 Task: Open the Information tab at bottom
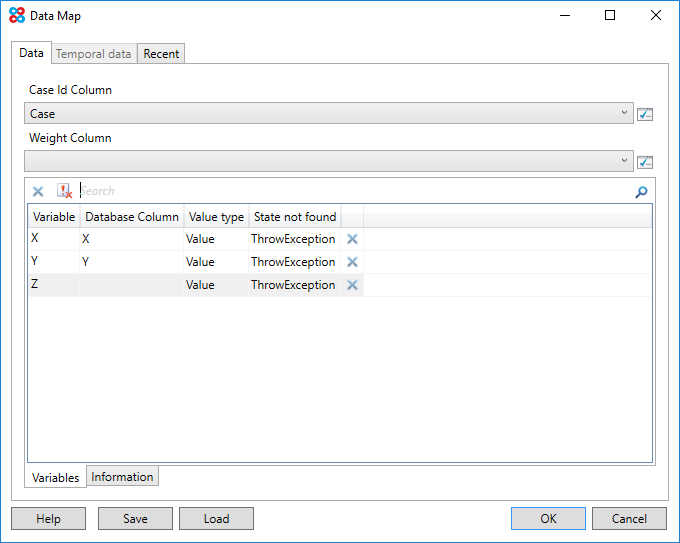pyautogui.click(x=122, y=477)
